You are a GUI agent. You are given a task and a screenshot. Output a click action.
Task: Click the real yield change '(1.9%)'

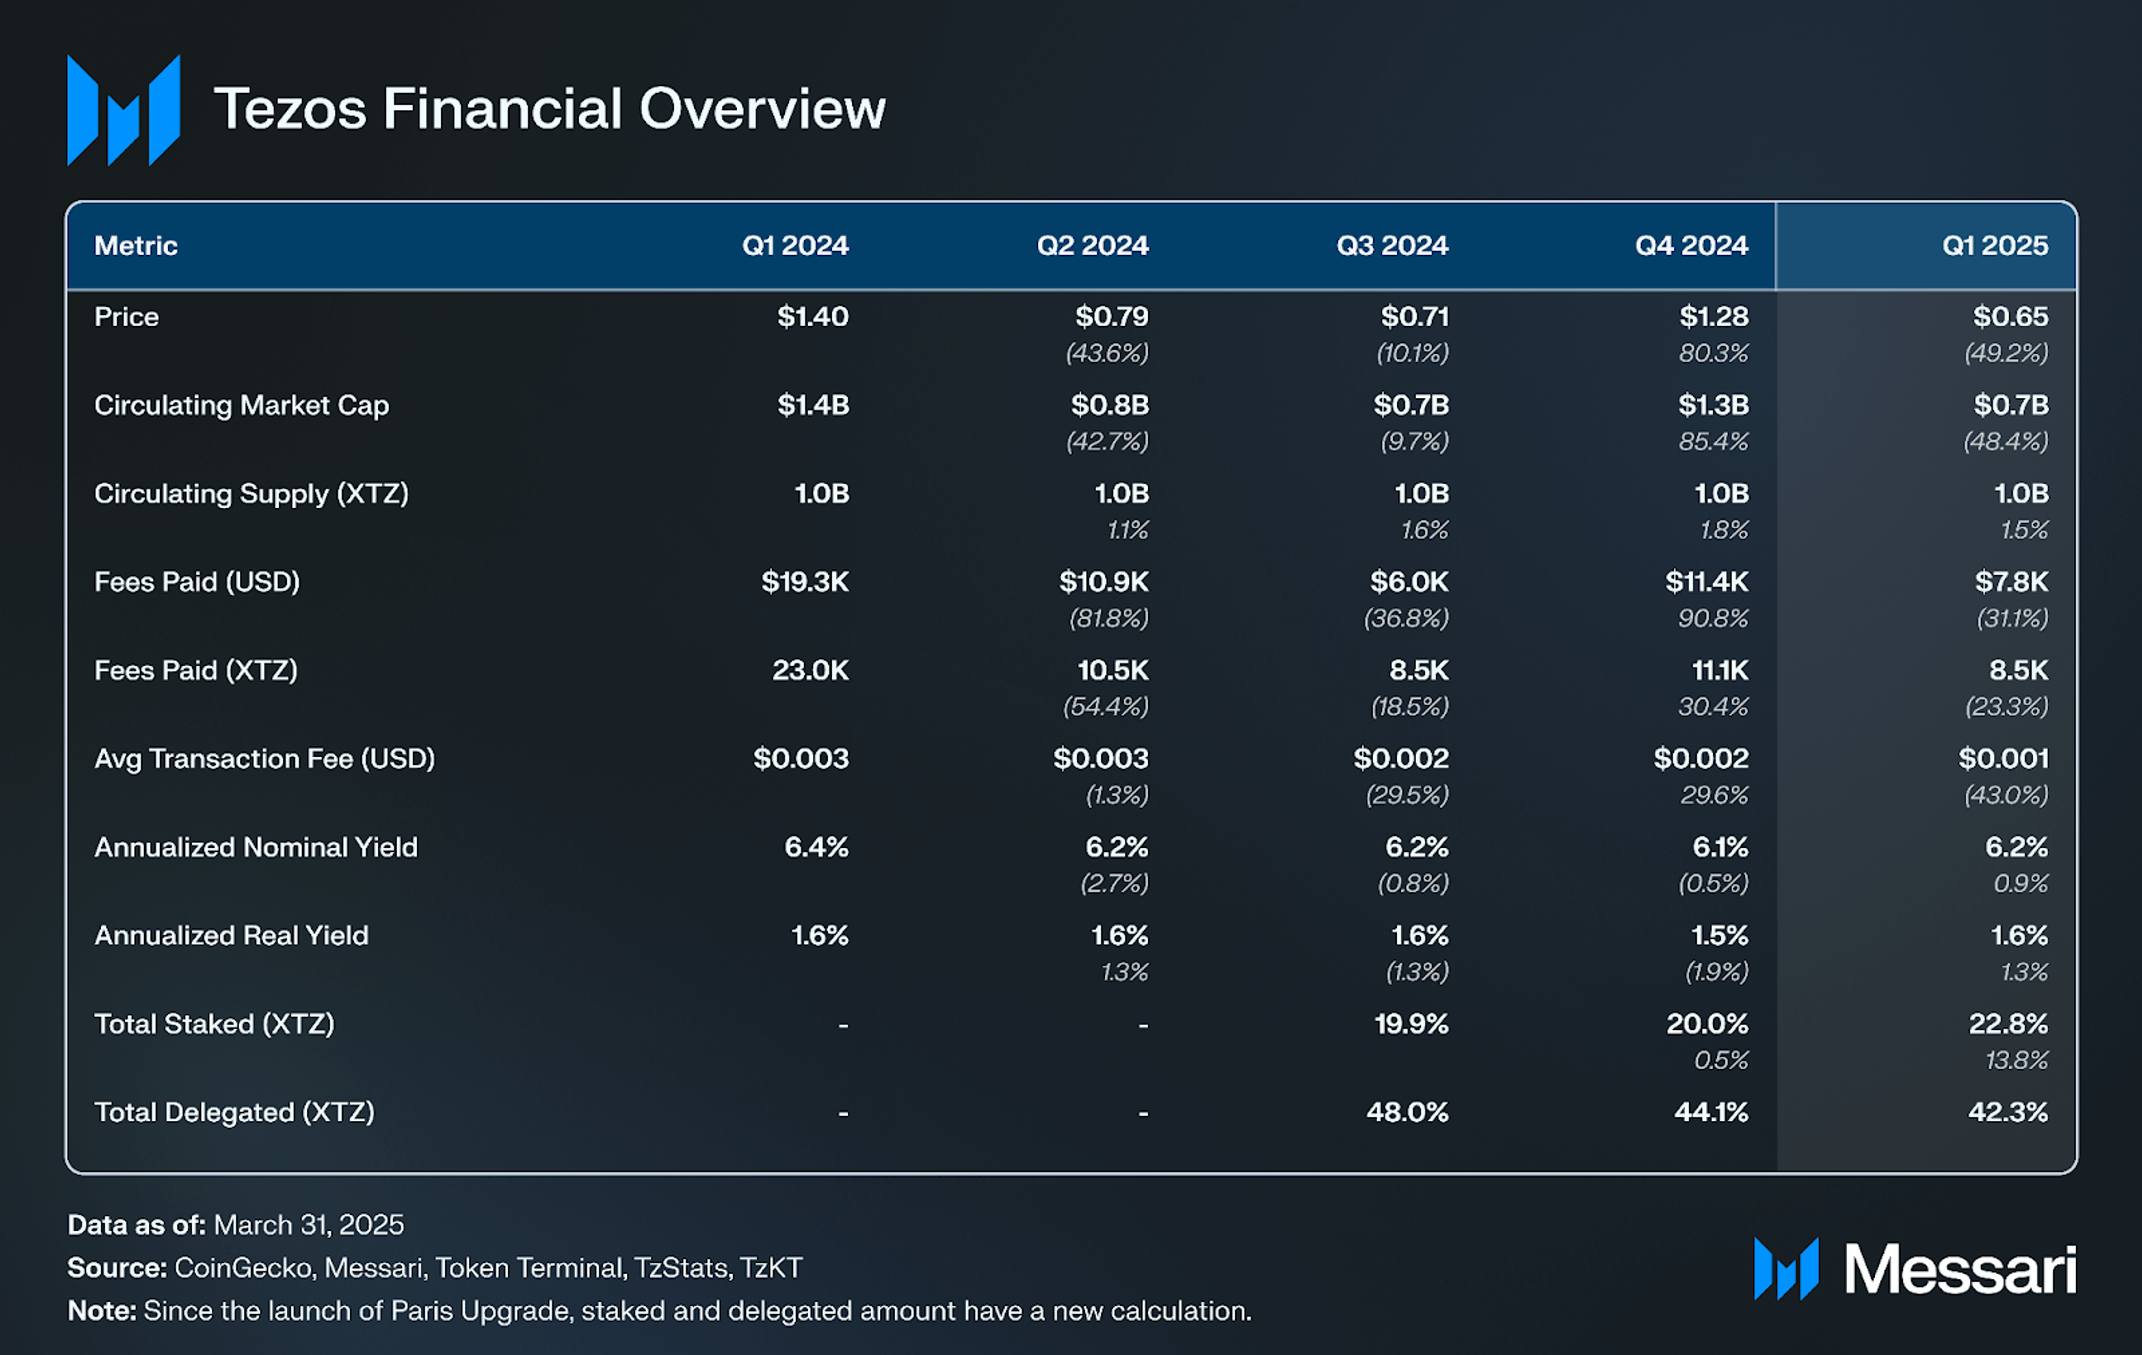[1717, 972]
